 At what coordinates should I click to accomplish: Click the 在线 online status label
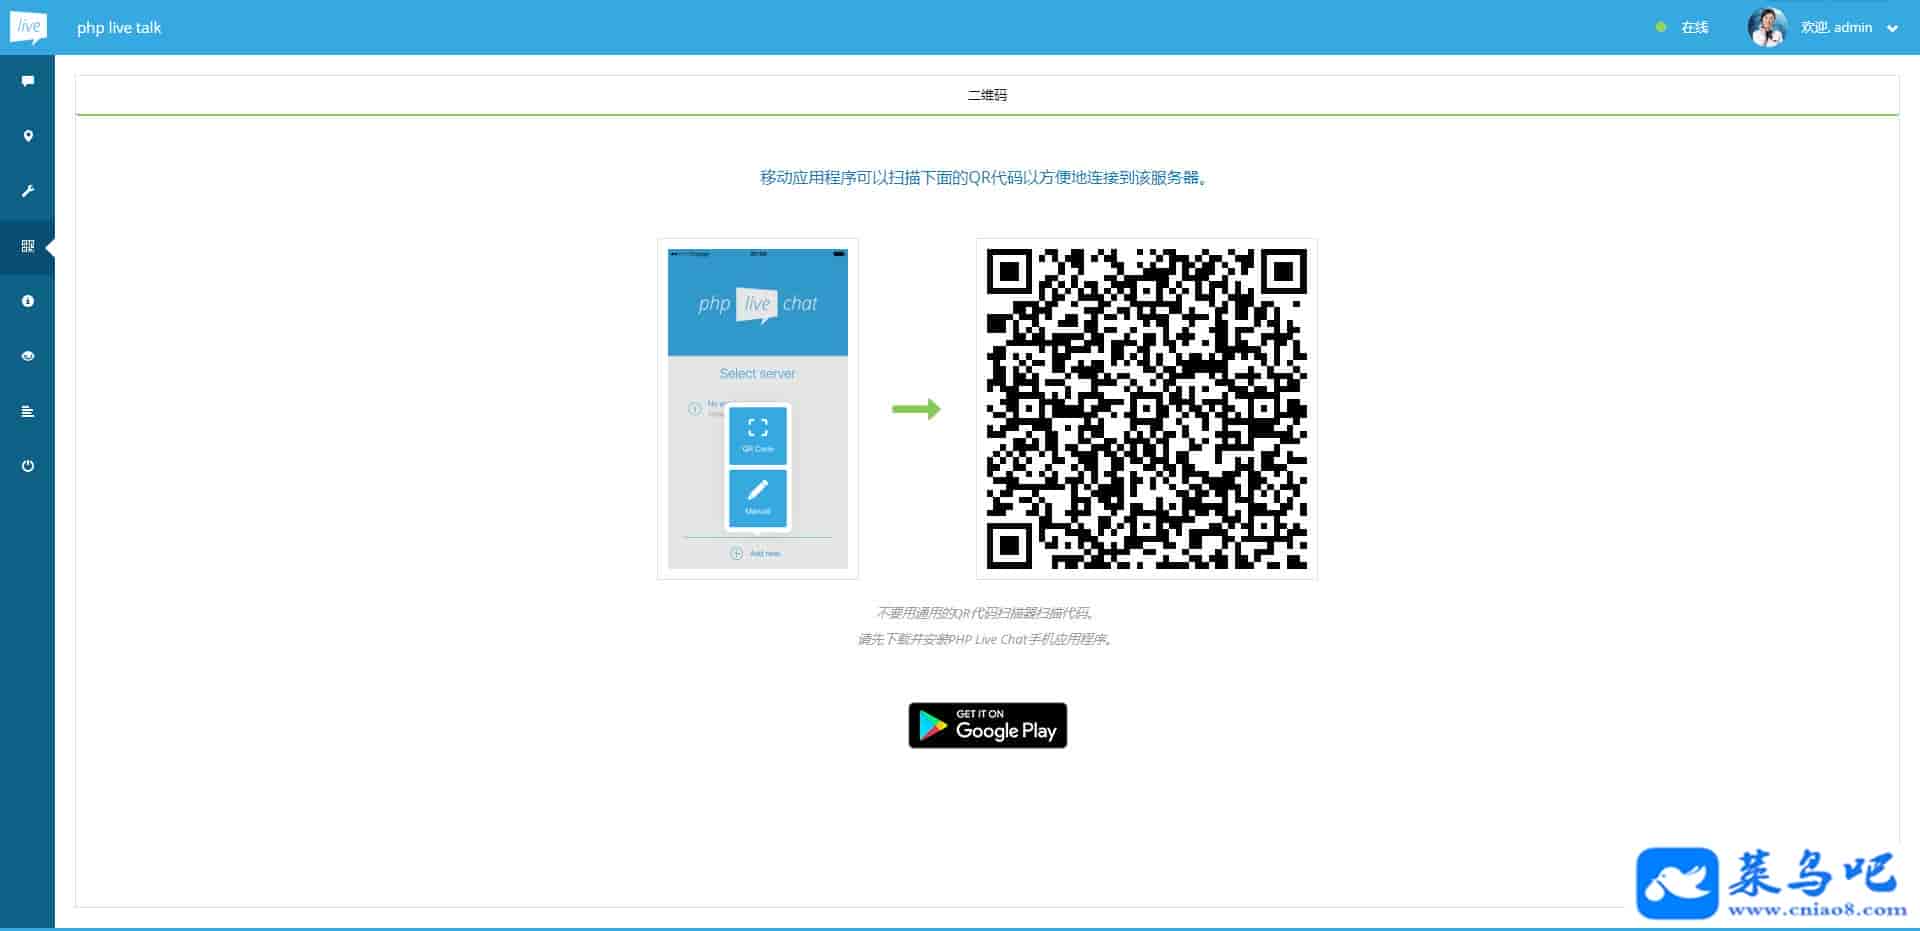[x=1695, y=27]
